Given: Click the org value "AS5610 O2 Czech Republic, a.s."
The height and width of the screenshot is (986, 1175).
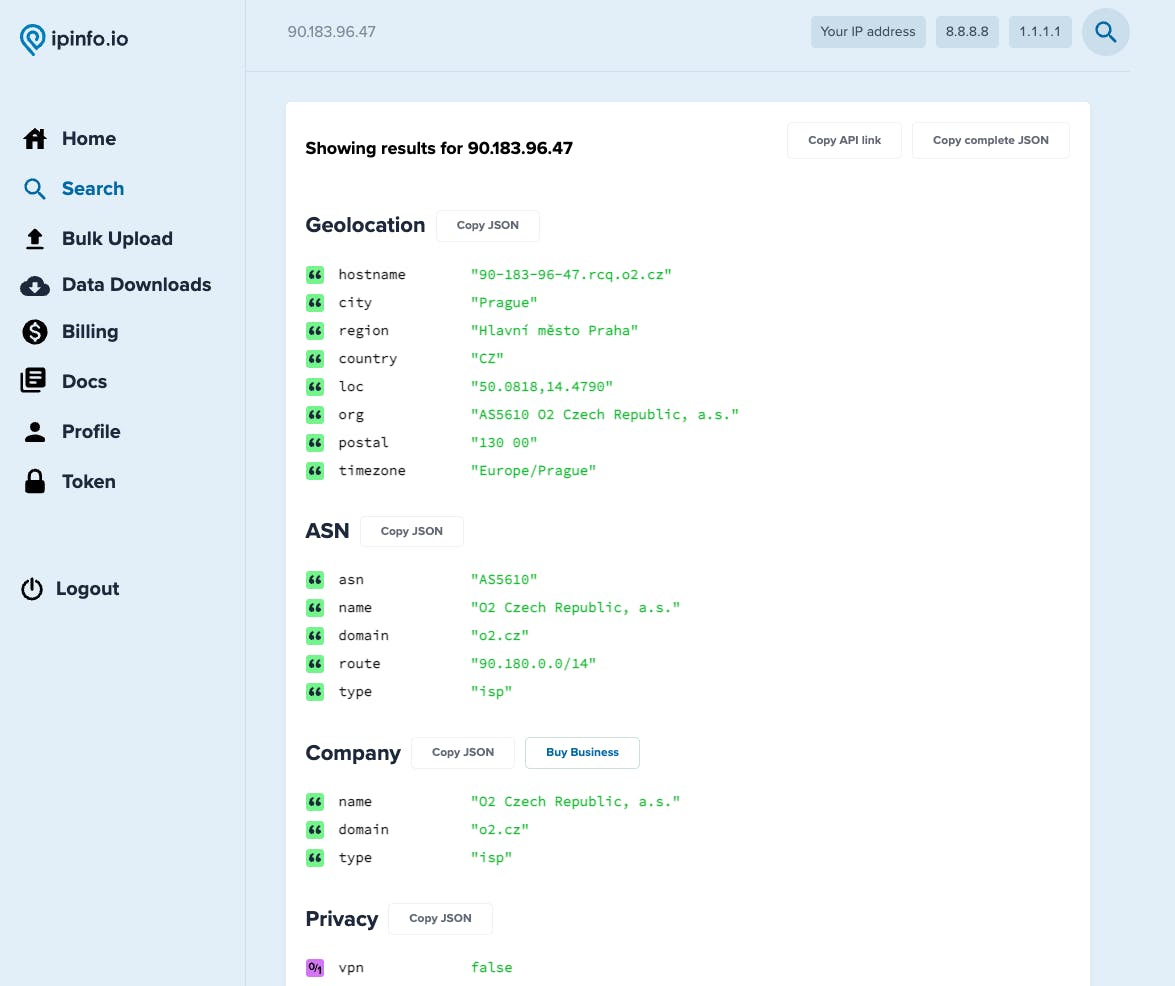Looking at the screenshot, I should 604,414.
